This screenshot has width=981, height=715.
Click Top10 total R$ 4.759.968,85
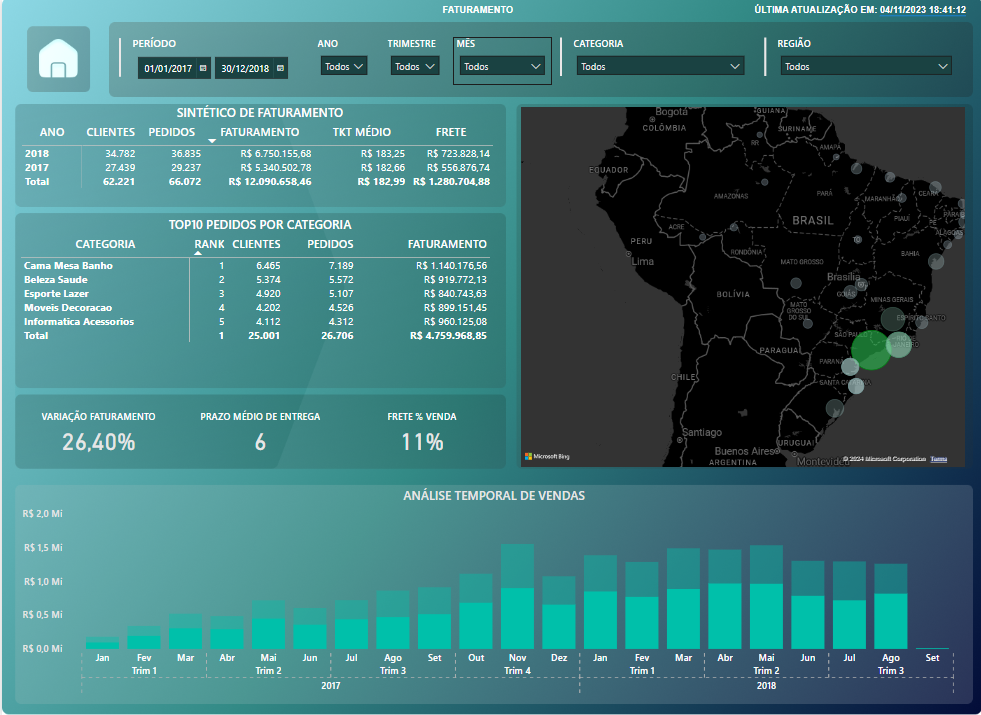pyautogui.click(x=449, y=335)
